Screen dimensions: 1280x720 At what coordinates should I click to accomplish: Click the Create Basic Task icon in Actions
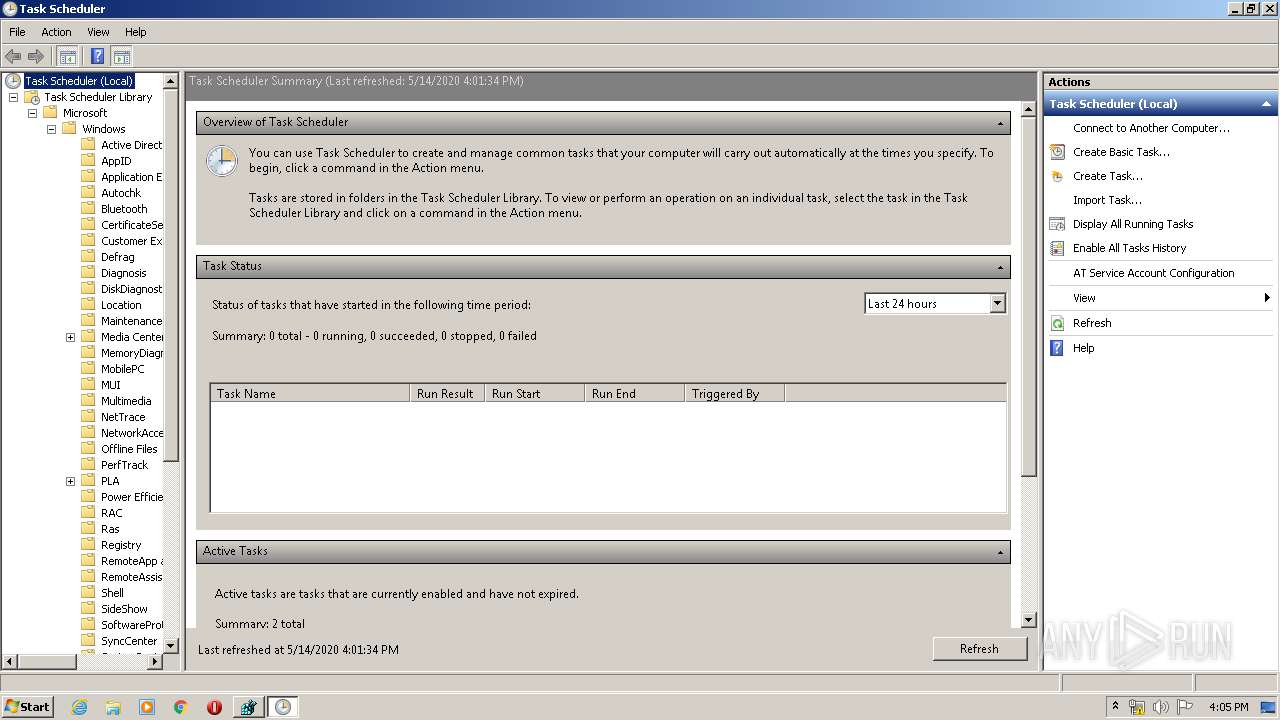click(1057, 152)
